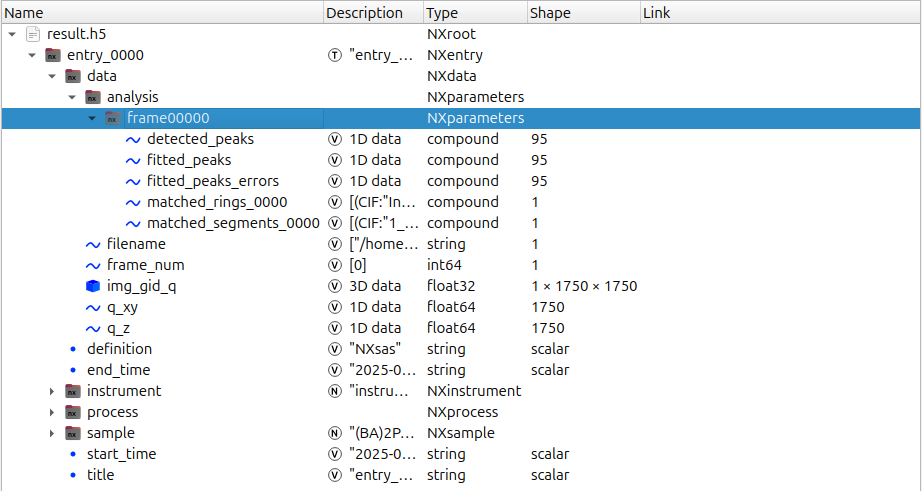Click the fitted_peaks_errors curve icon

[x=133, y=181]
